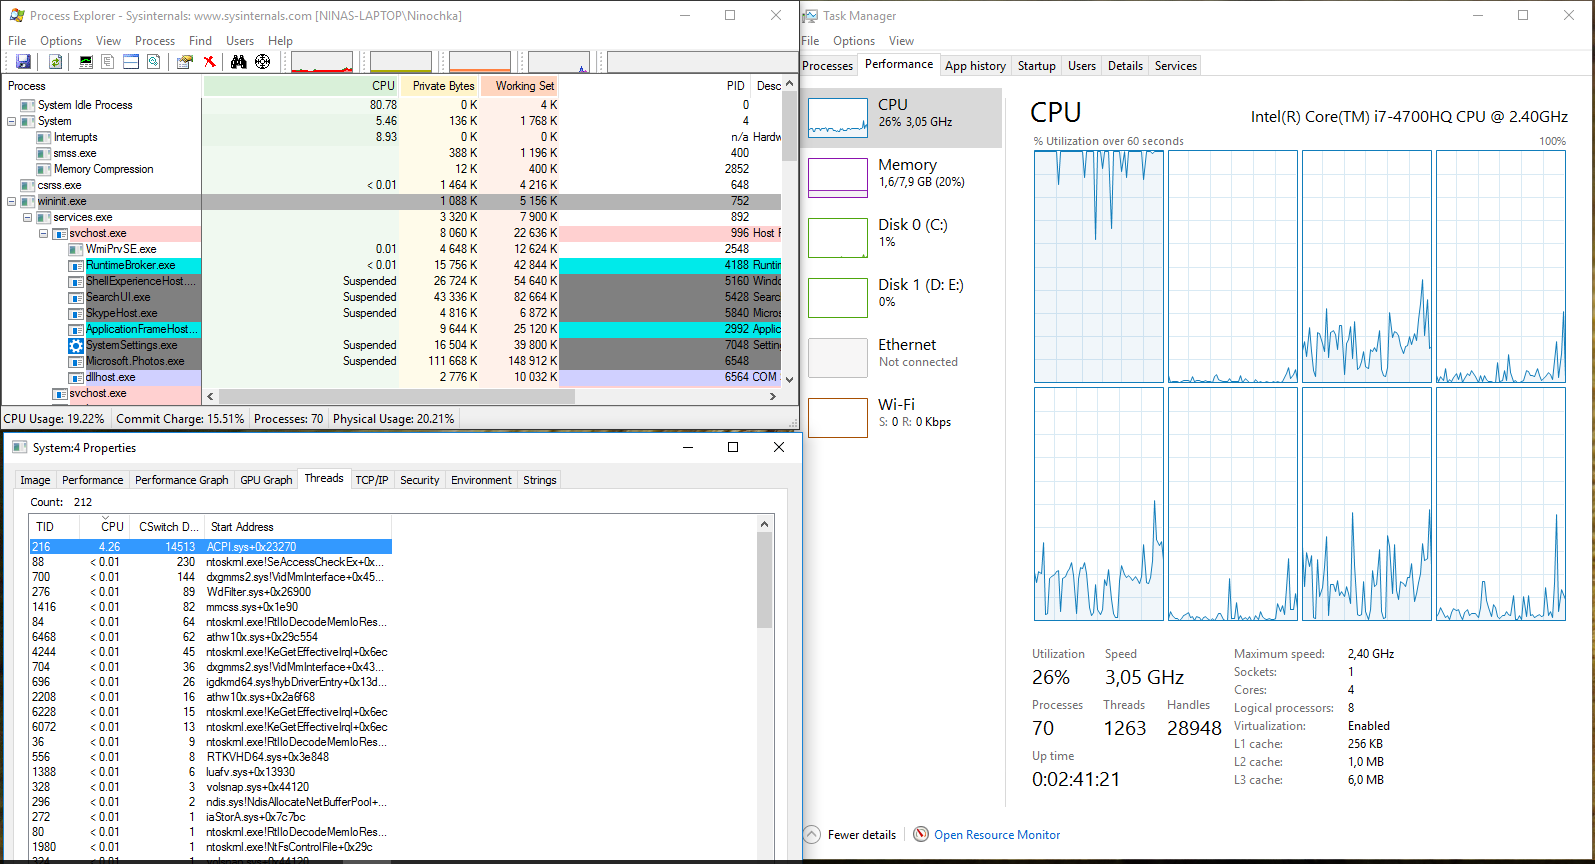Select the Microsoft.Photos.exe process row
1595x864 pixels.
[x=392, y=361]
